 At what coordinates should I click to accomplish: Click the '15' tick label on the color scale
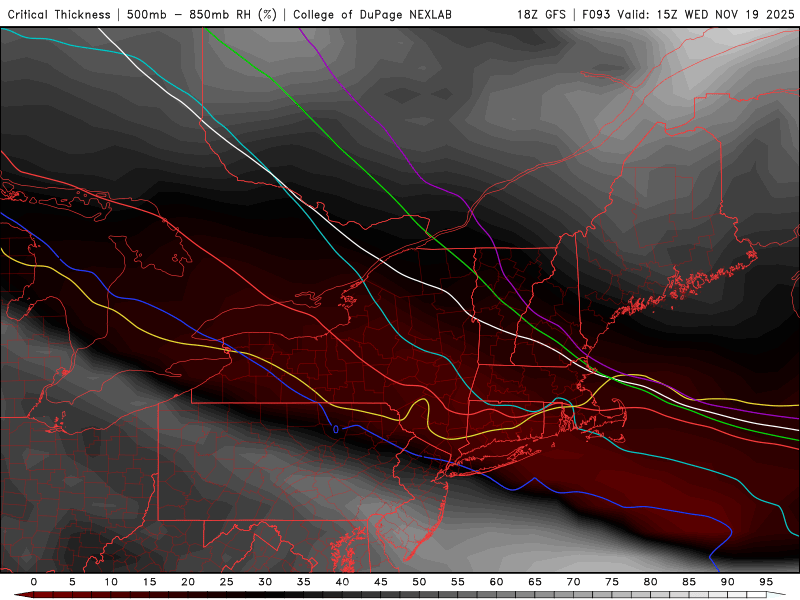149,582
